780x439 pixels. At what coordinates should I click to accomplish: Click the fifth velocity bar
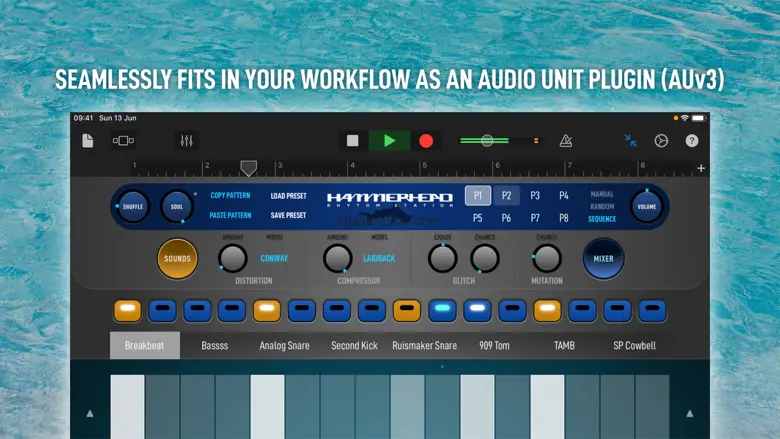(x=267, y=407)
